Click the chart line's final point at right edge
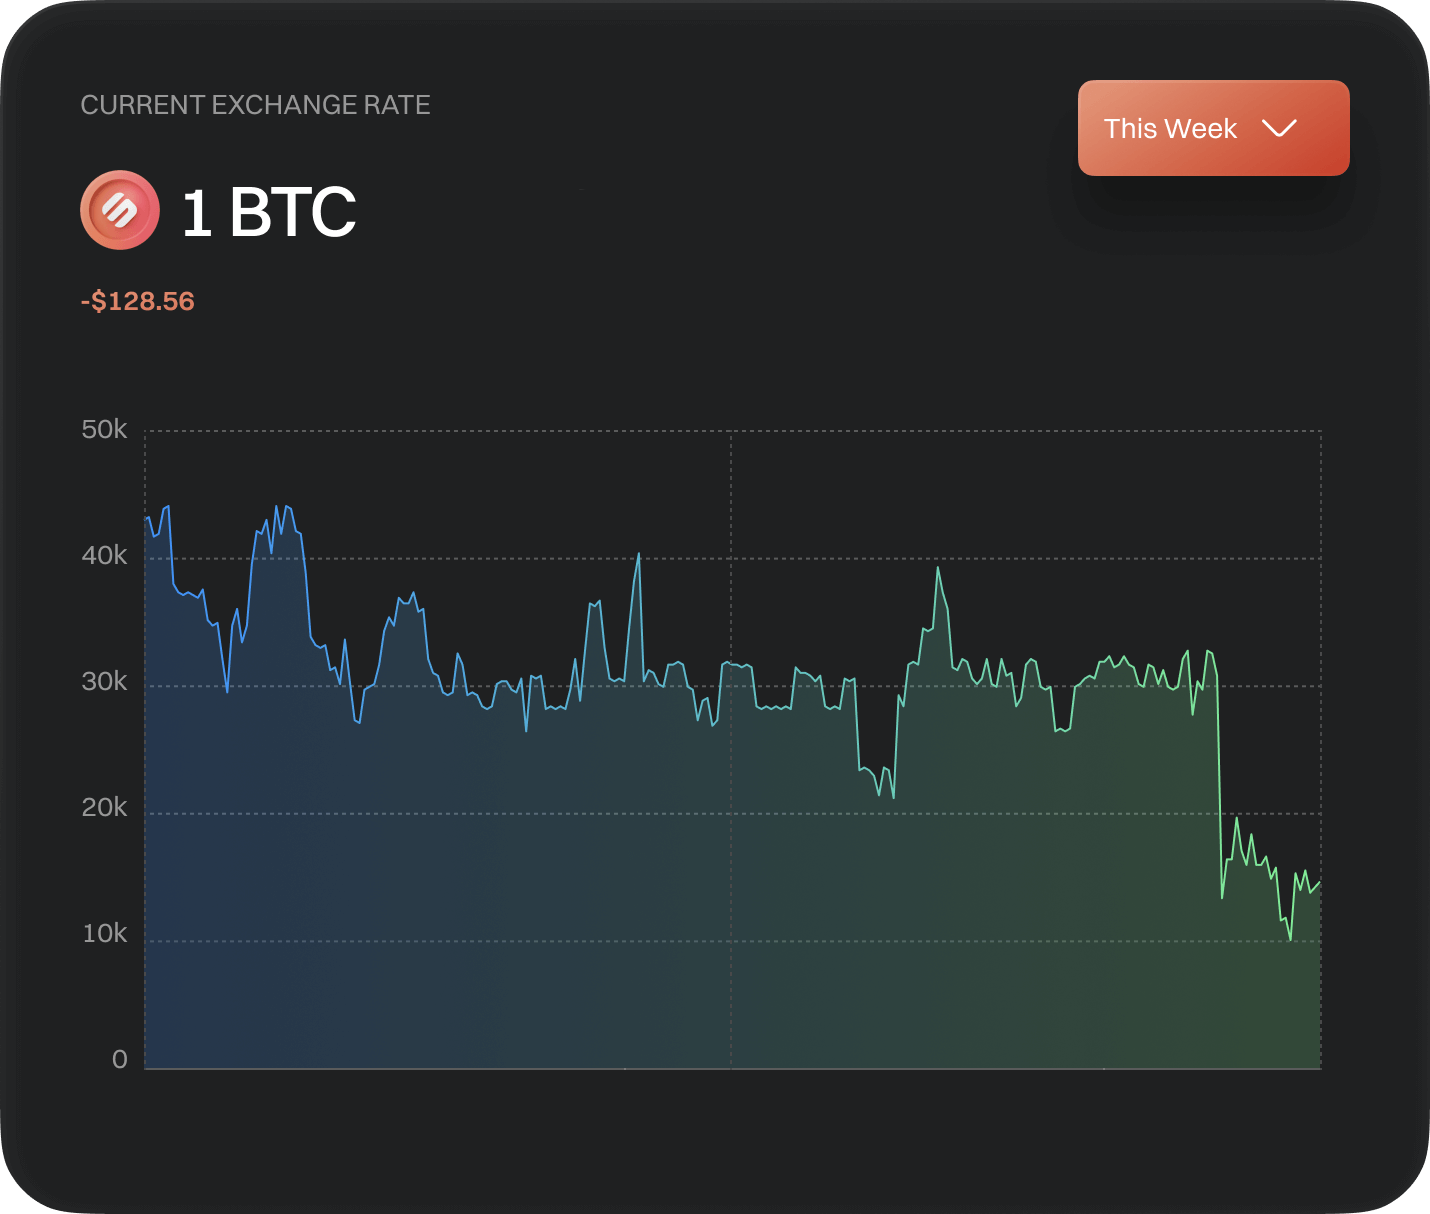This screenshot has width=1430, height=1214. coord(1319,883)
